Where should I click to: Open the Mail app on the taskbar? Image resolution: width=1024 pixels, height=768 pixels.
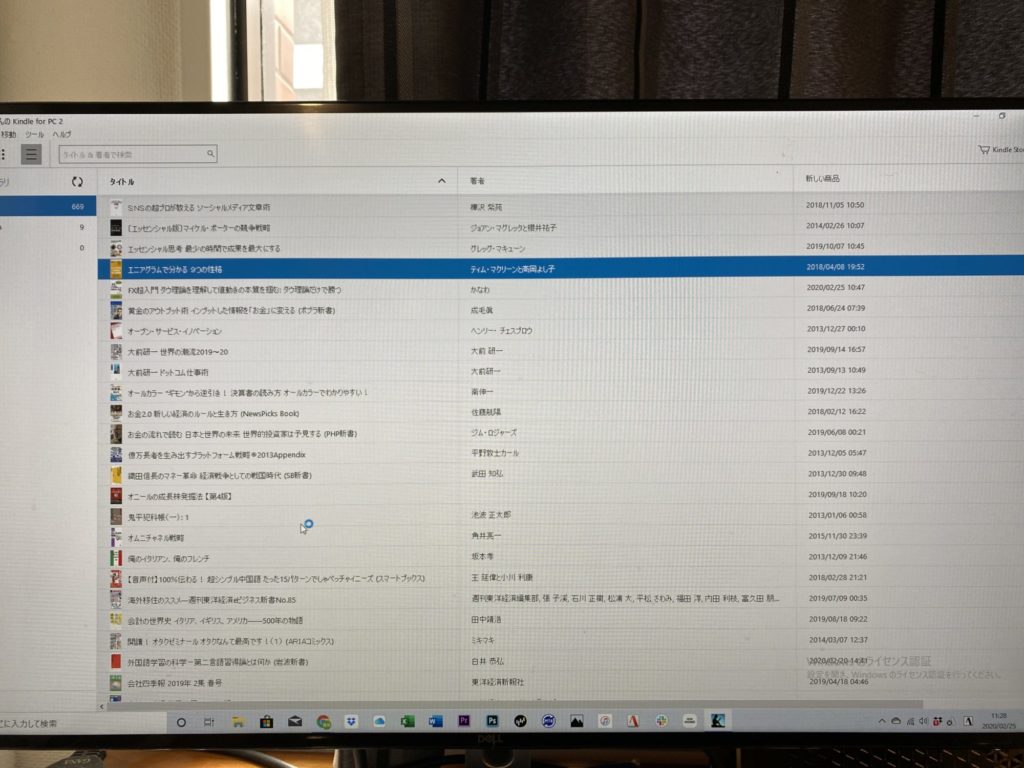[295, 722]
